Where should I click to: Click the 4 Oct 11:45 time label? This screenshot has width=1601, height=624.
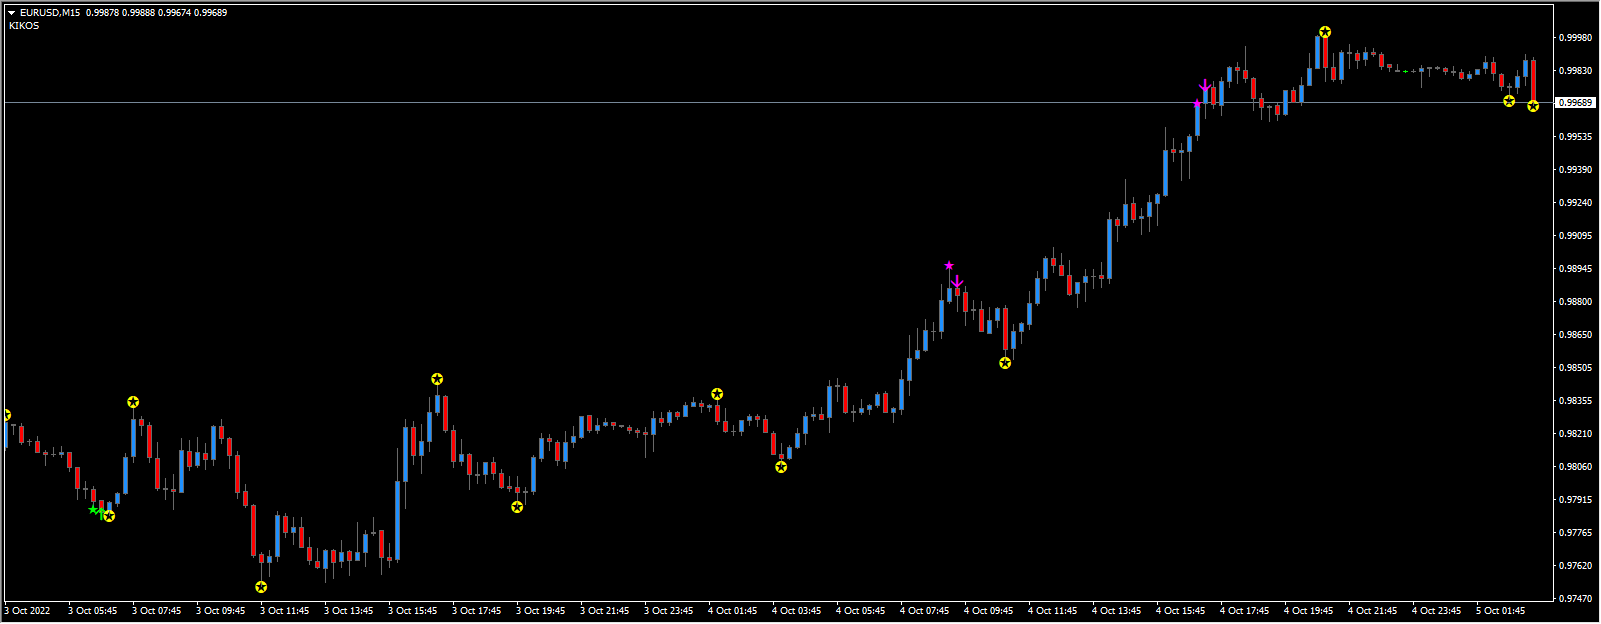point(1052,611)
